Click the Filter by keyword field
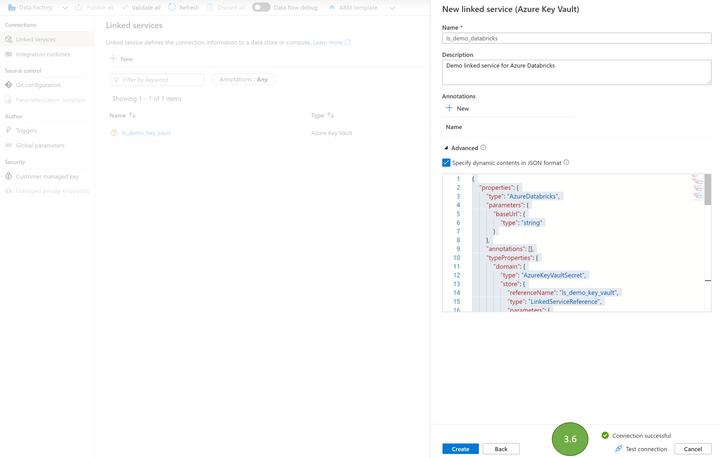 point(157,79)
